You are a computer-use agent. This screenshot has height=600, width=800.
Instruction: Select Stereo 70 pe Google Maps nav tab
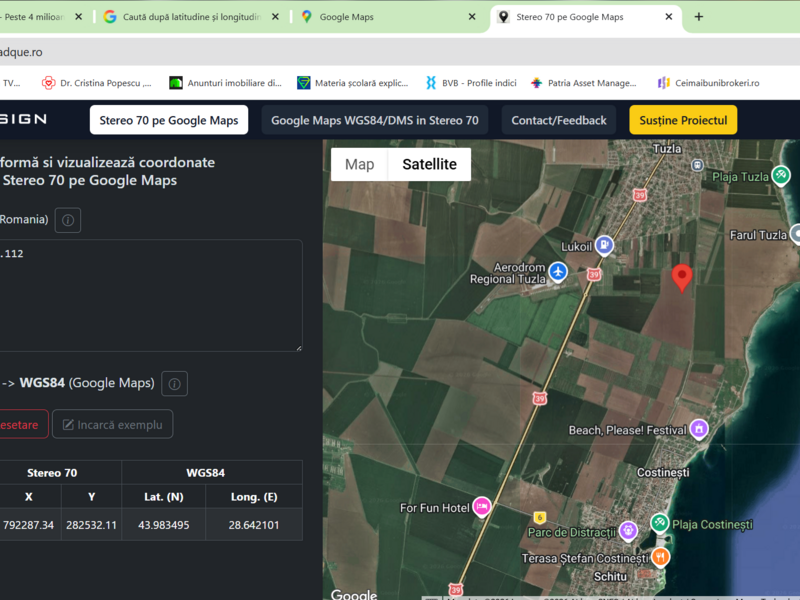click(x=169, y=120)
